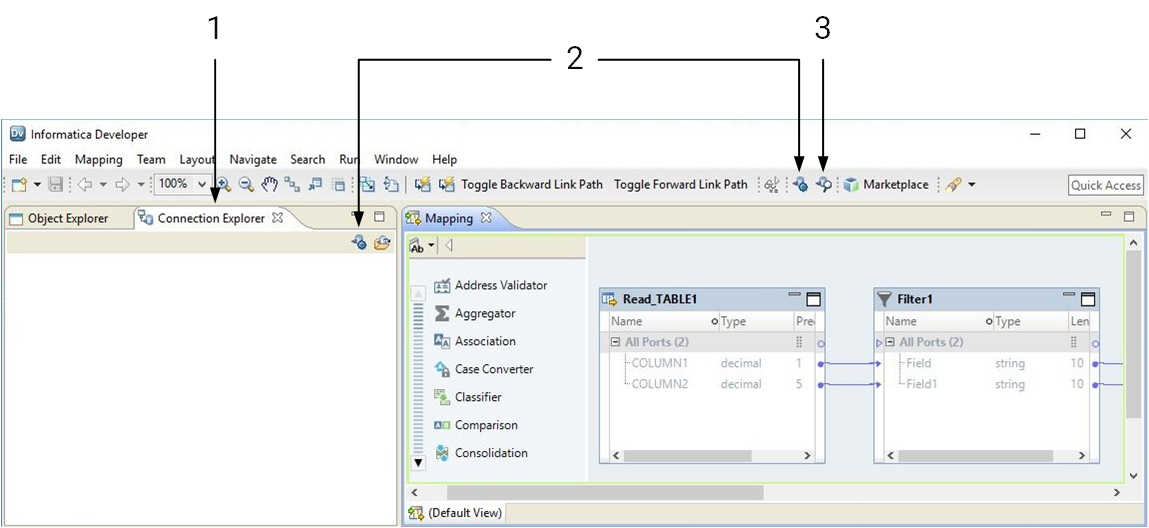Click the folder icon in Connection Explorer toolbar
This screenshot has height=528, width=1149.
tap(381, 243)
